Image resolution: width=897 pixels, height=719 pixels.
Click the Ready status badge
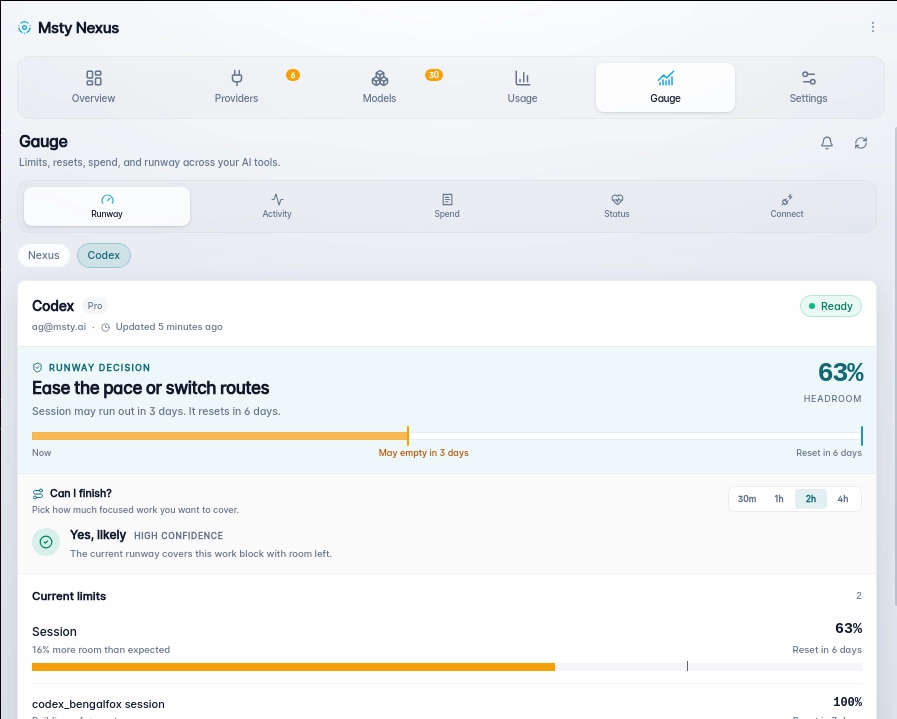831,306
